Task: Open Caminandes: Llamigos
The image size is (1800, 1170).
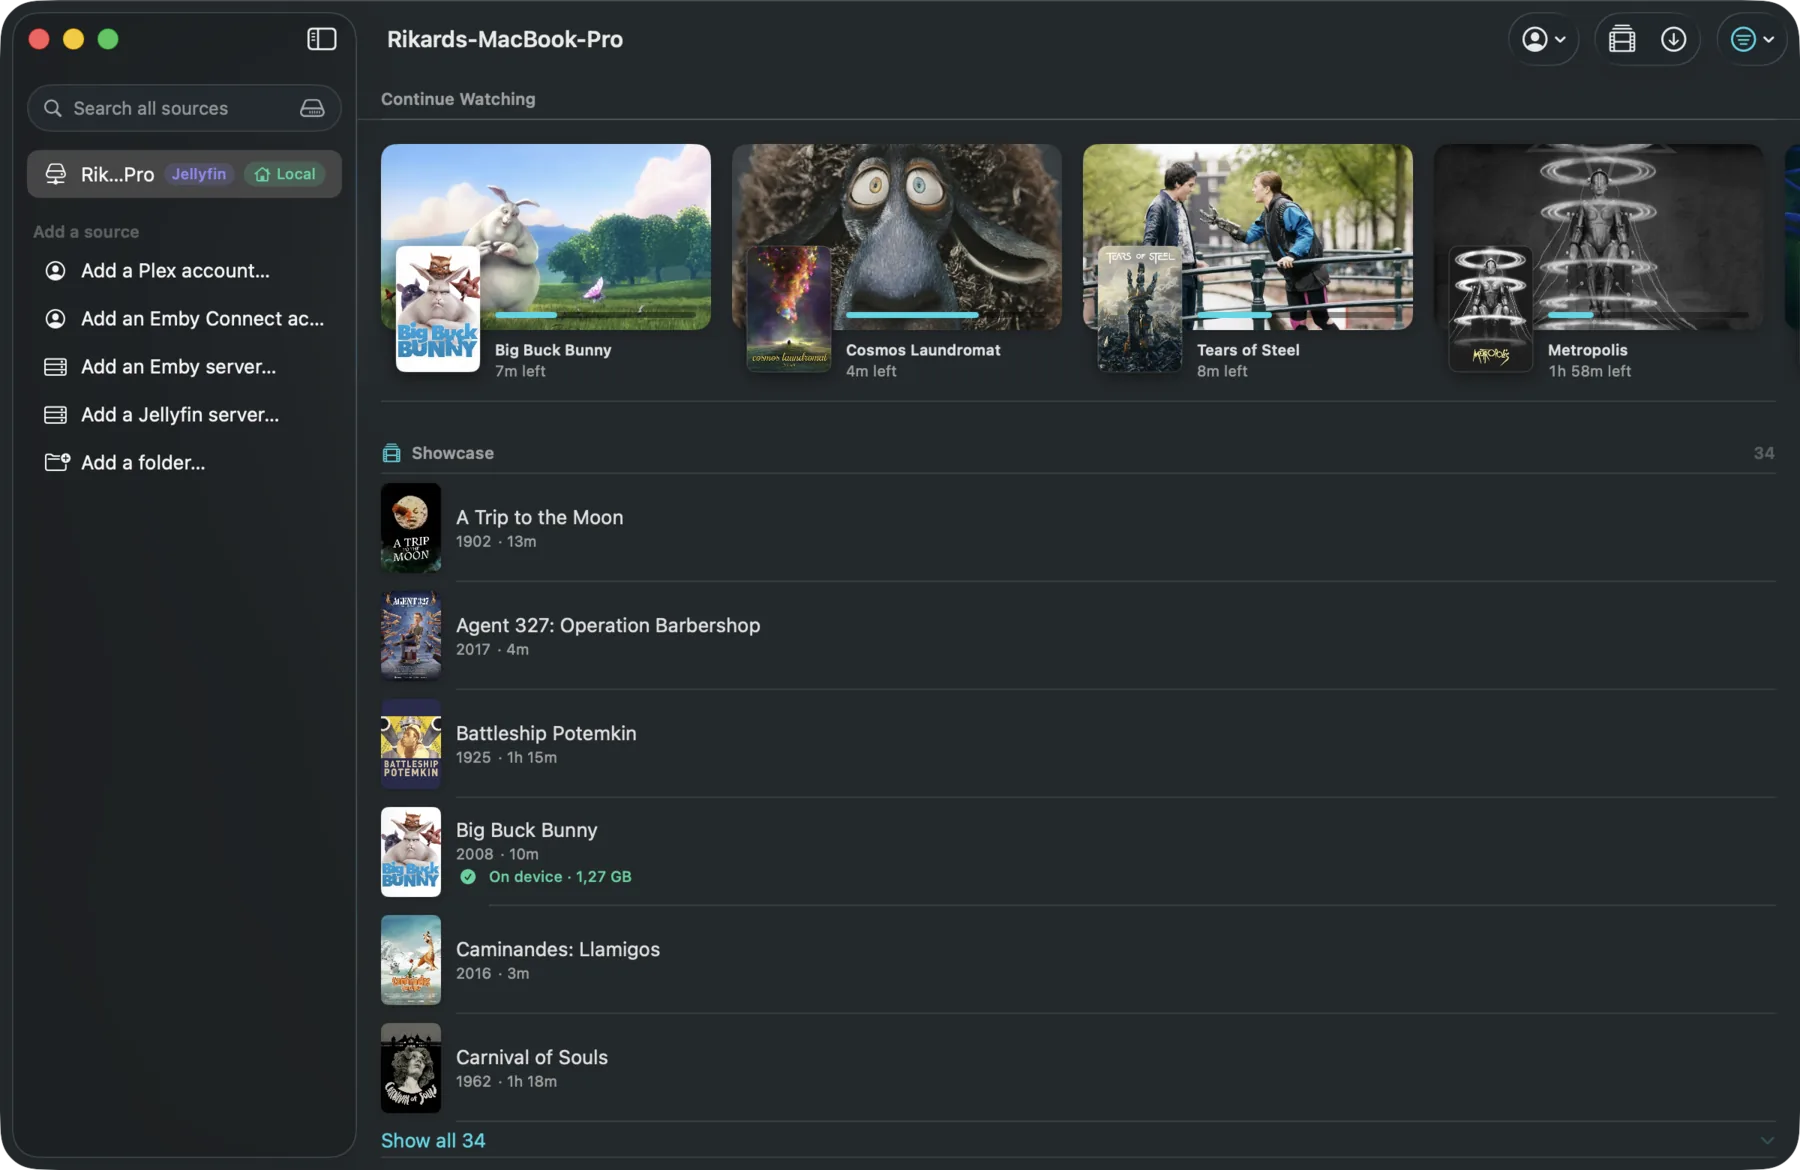Action: pyautogui.click(x=1078, y=960)
